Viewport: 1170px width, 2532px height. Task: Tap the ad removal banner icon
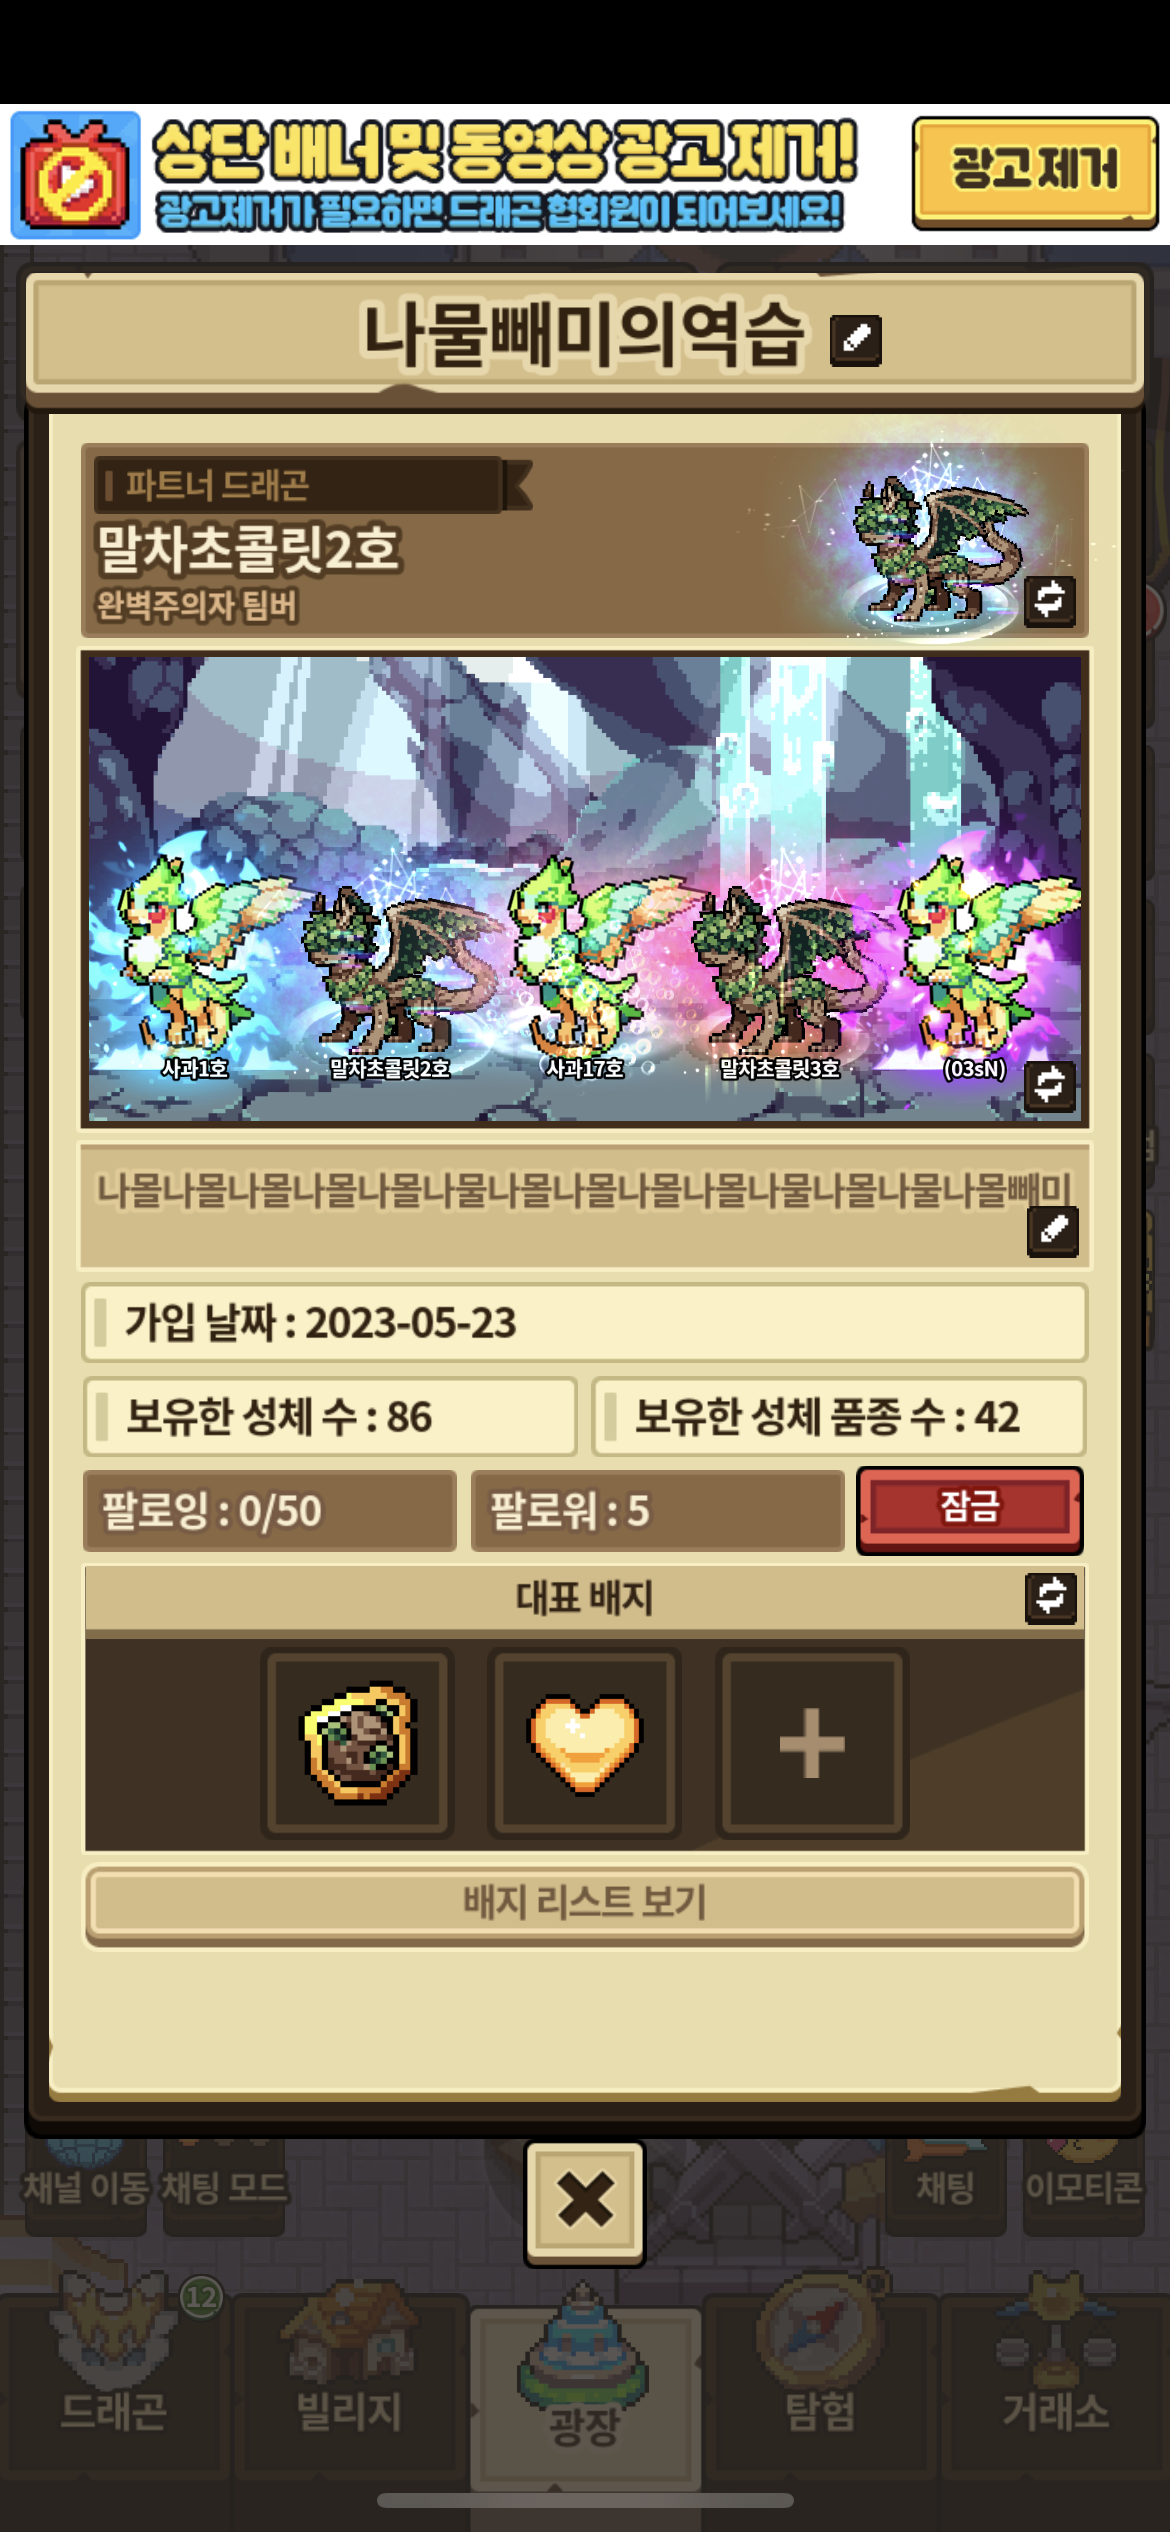pos(75,175)
